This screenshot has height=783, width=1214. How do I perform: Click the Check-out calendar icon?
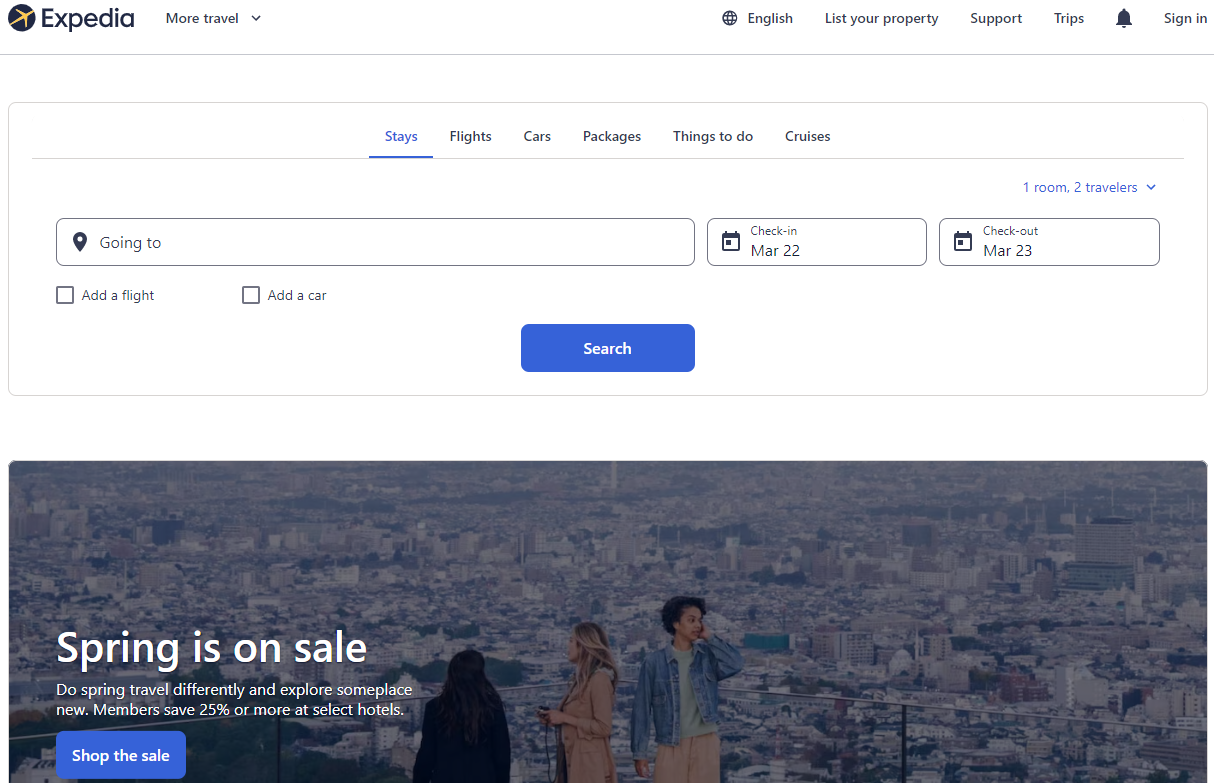(x=963, y=241)
